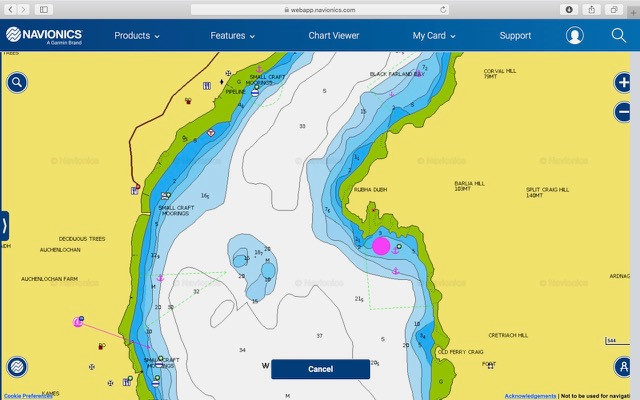Select the large magenta circle marker
The height and width of the screenshot is (400, 640).
click(x=381, y=247)
